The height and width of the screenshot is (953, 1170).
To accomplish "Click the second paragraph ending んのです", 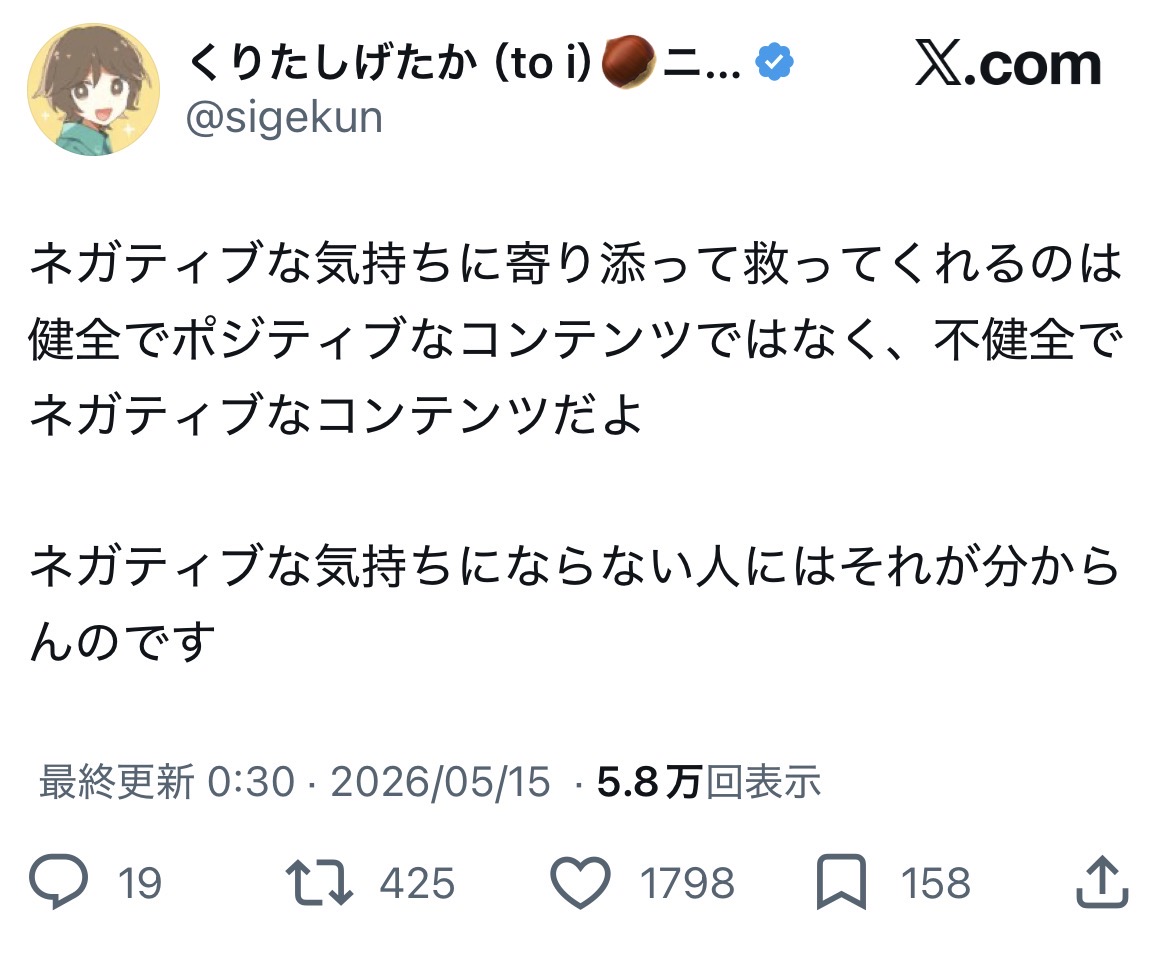I will coord(575,603).
